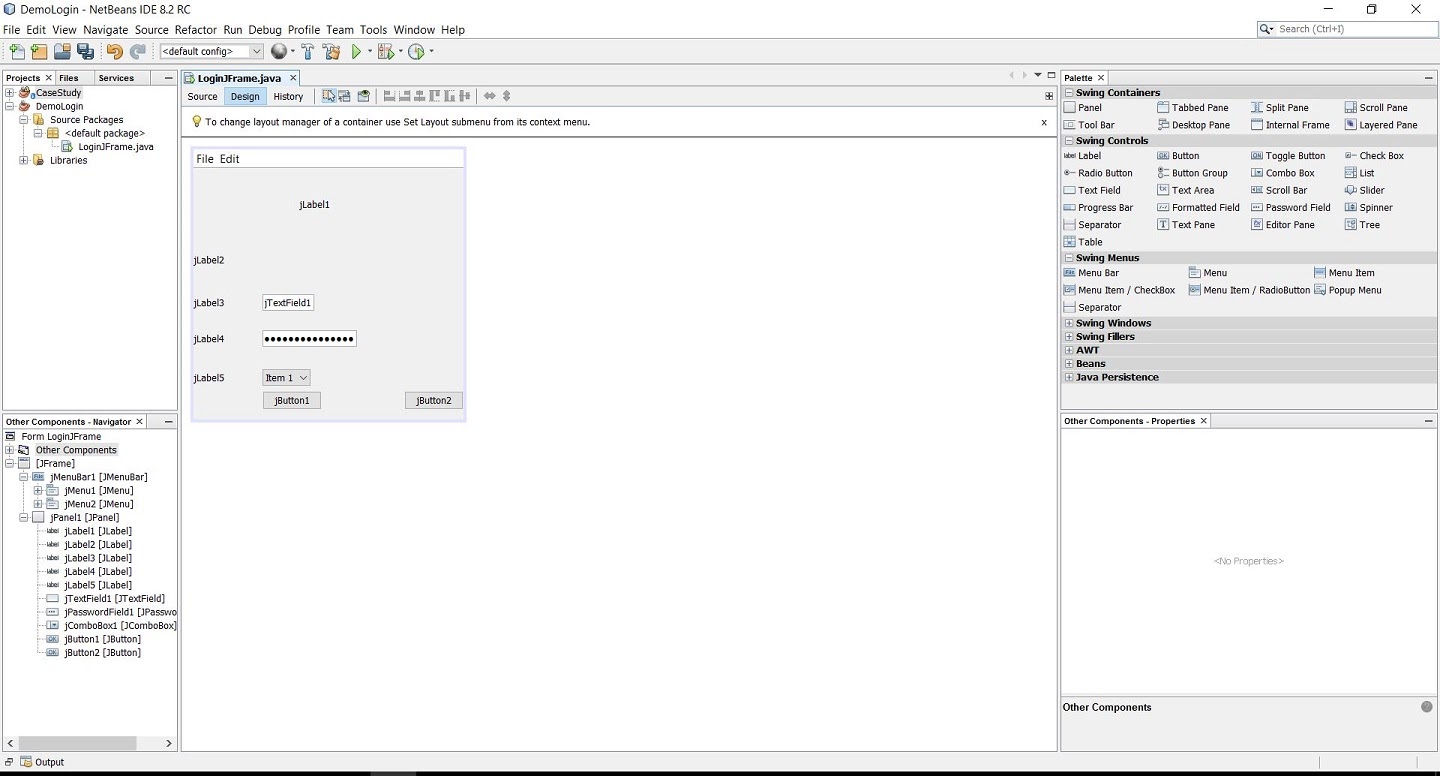Click the Save All toolbar icon
This screenshot has width=1440, height=776.
[x=86, y=52]
